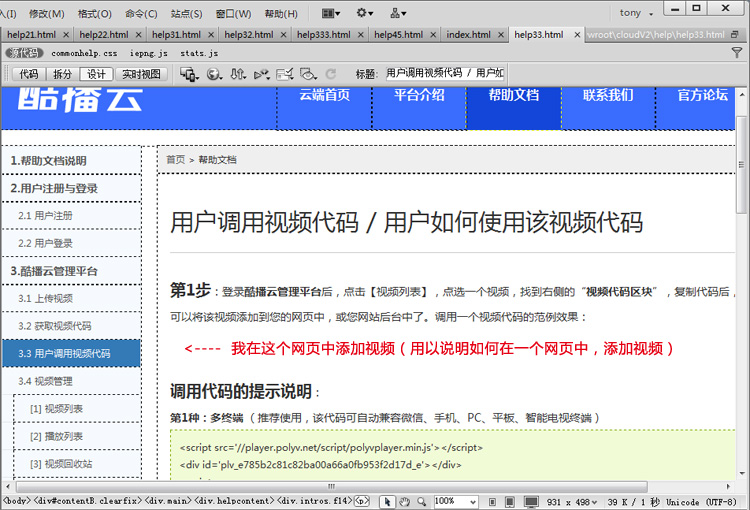
Task: Open the tony workspace dropdown
Action: pyautogui.click(x=638, y=14)
